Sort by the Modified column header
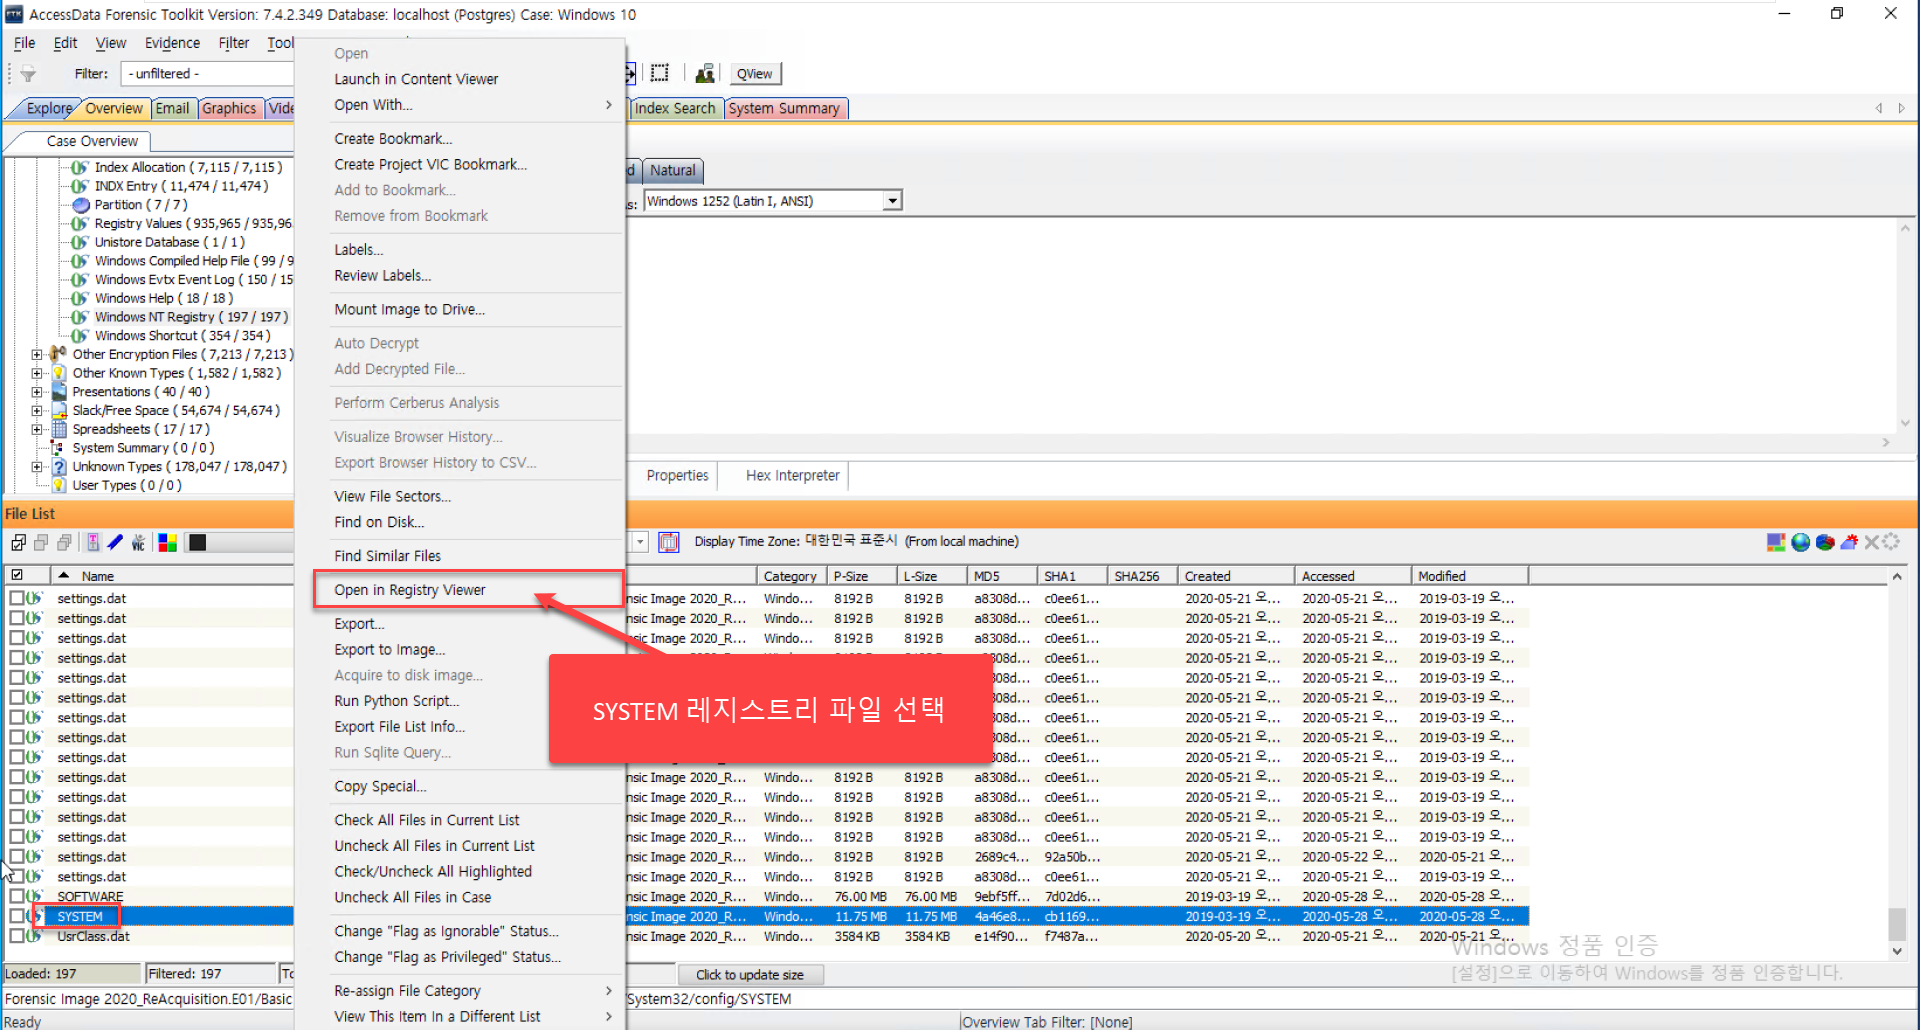 [x=1470, y=576]
